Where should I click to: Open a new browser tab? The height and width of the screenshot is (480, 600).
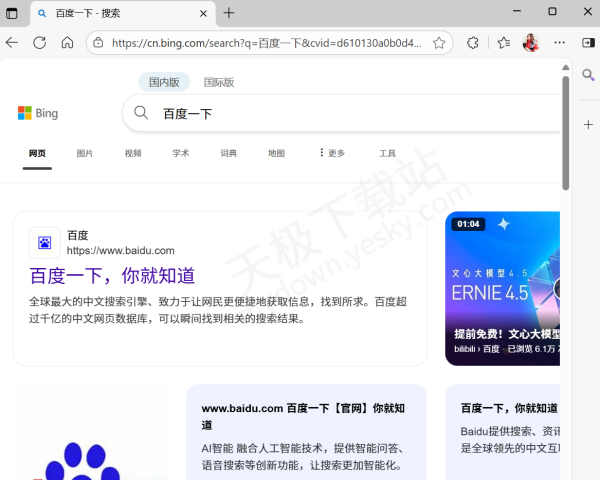pyautogui.click(x=229, y=13)
